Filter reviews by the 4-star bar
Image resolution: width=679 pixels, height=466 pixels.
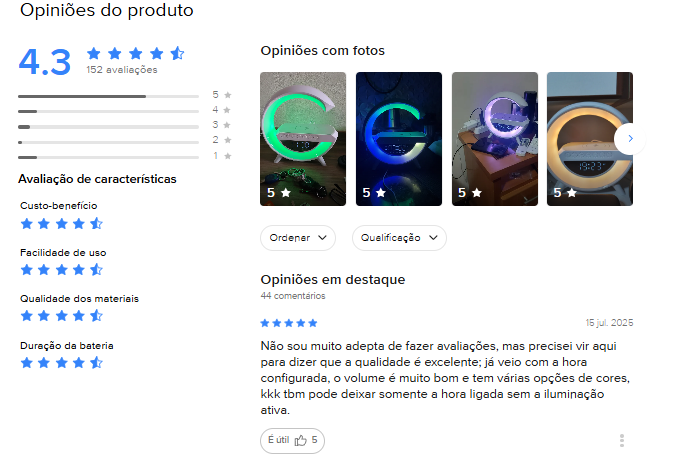125,110
